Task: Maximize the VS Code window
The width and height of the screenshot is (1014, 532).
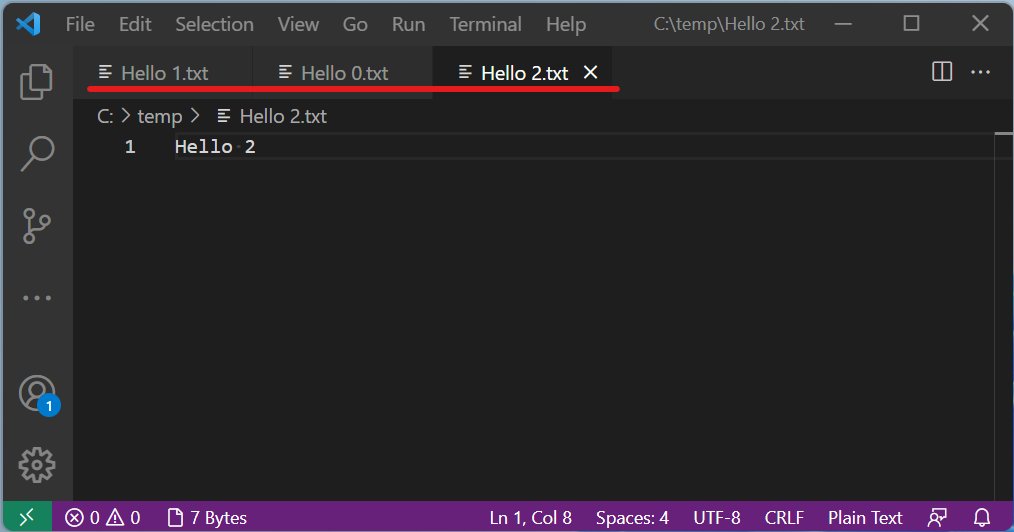Action: click(x=911, y=24)
